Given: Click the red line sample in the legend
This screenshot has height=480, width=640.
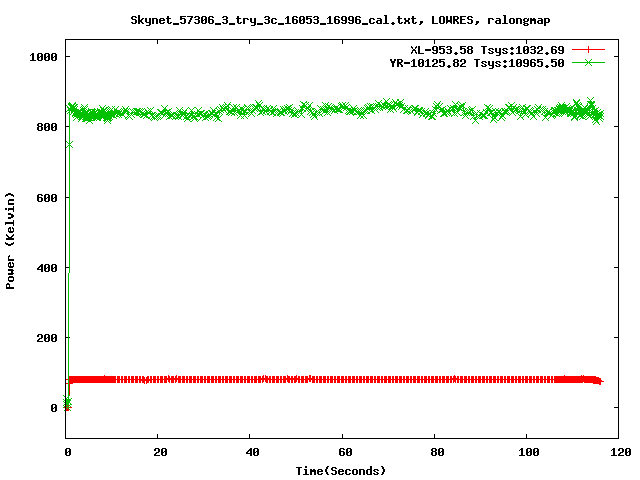Looking at the screenshot, I should point(588,50).
